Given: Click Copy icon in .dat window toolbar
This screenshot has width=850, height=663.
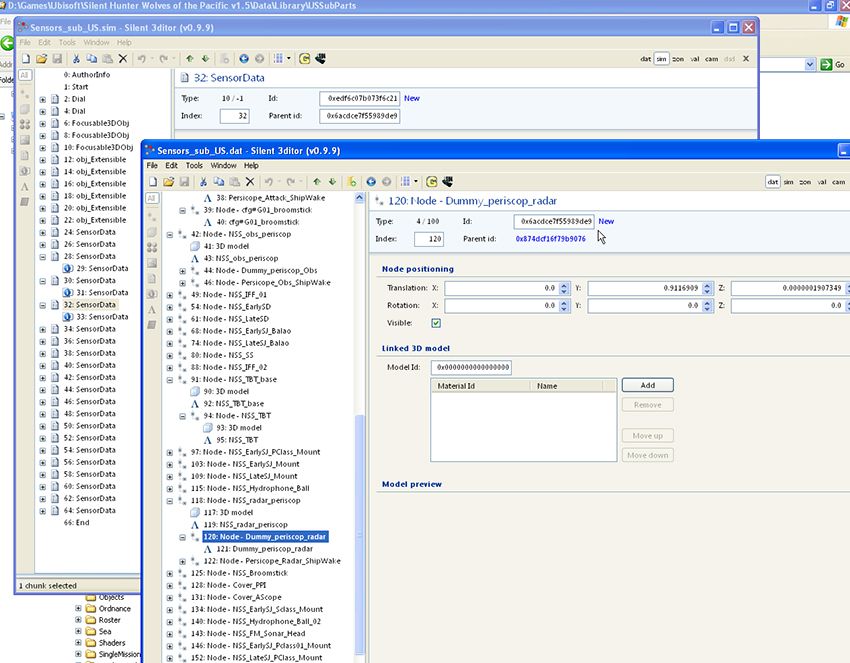Looking at the screenshot, I should 218,182.
